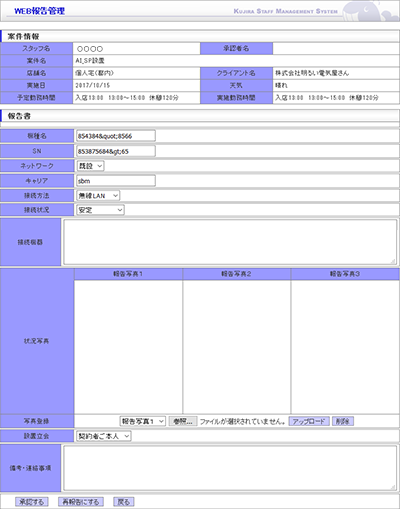Open the 報告写真1 photo selection dropdown
Image resolution: width=400 pixels, height=509 pixels.
pyautogui.click(x=142, y=421)
